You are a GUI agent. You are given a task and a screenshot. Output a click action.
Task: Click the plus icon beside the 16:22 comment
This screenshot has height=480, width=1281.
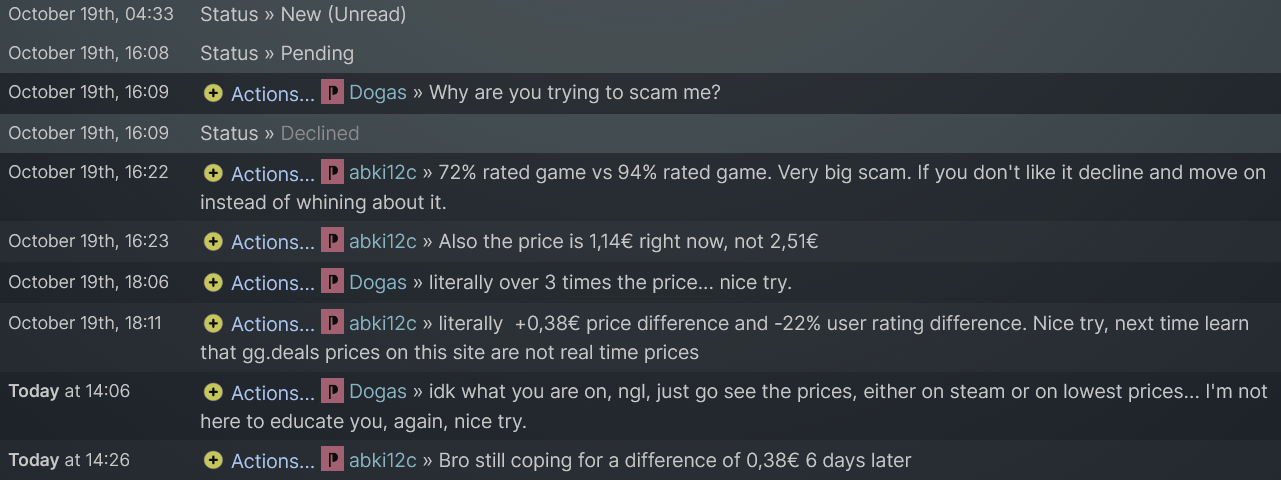click(x=213, y=173)
